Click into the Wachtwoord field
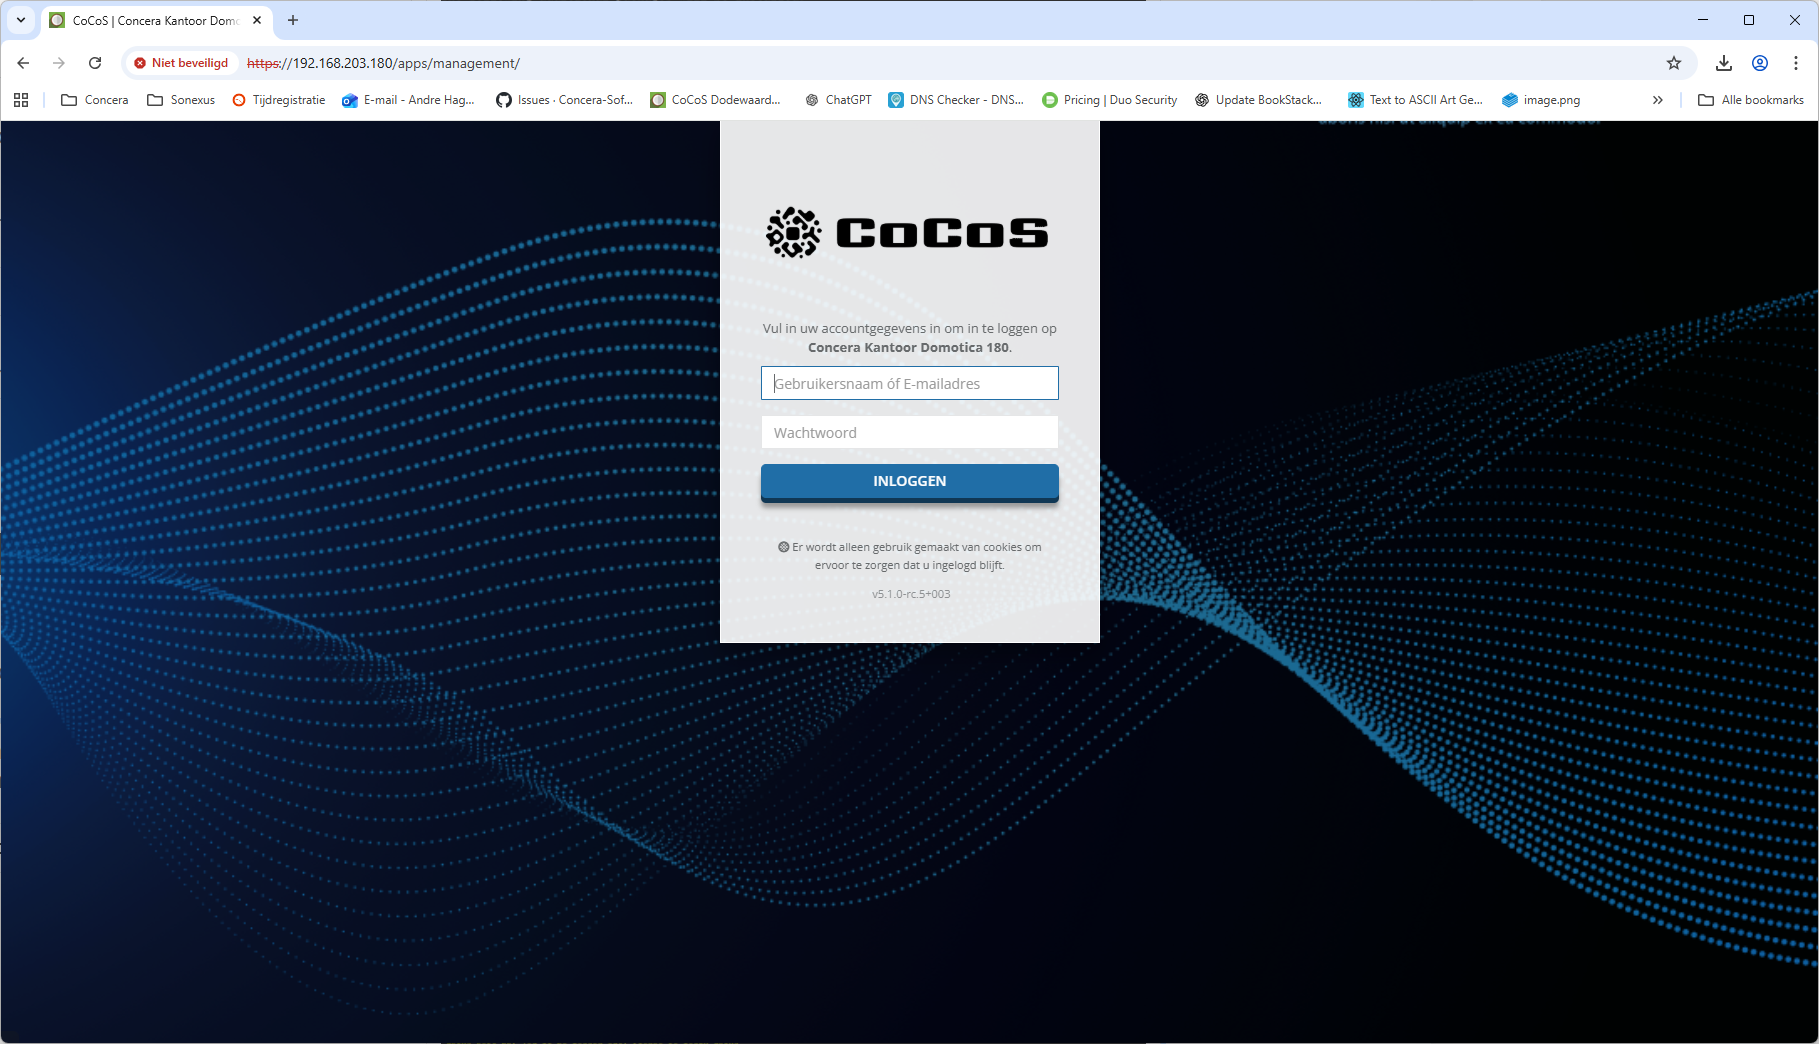This screenshot has width=1819, height=1044. 909,432
